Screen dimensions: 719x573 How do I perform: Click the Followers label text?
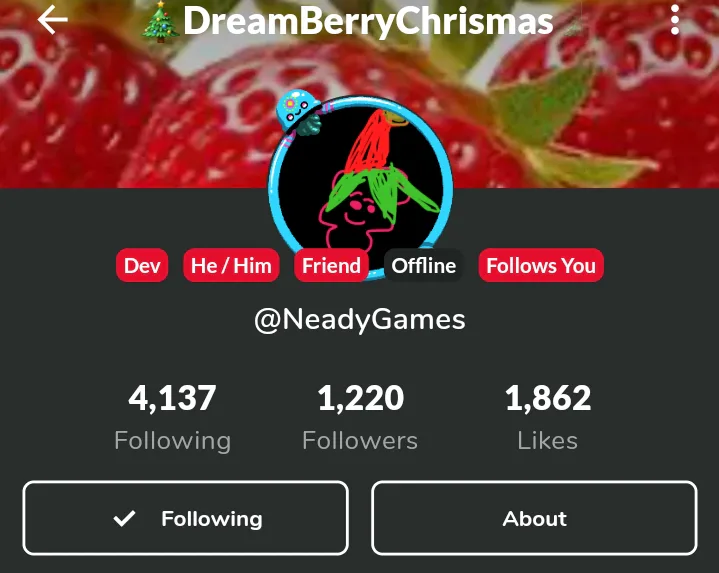[x=360, y=441]
